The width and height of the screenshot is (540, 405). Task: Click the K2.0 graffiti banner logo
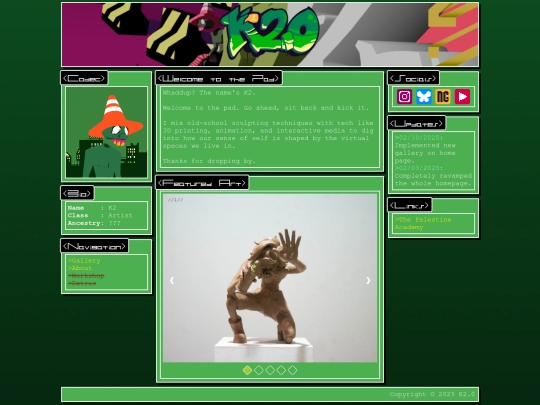click(x=271, y=32)
